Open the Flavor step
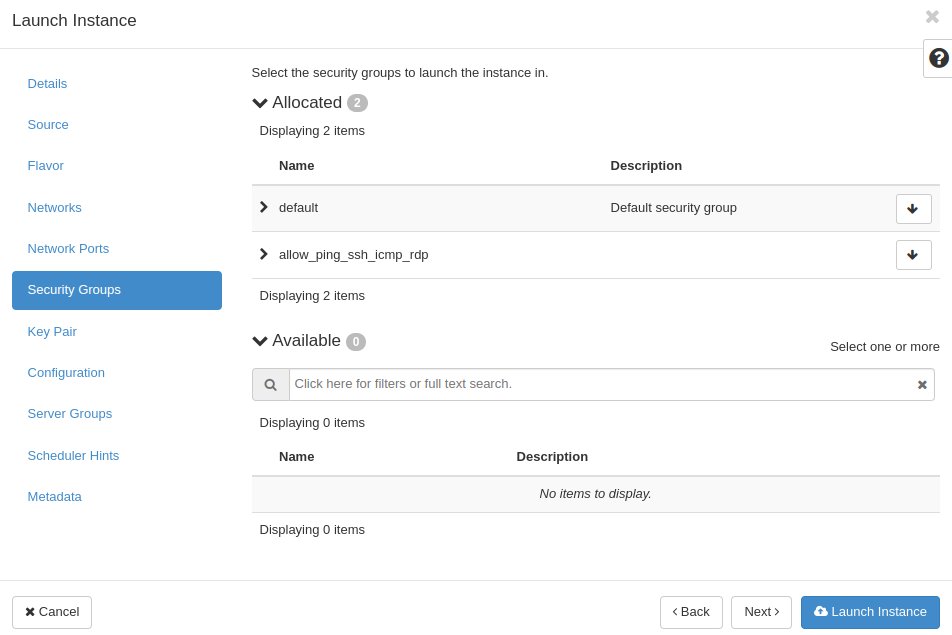The width and height of the screenshot is (952, 635). [46, 166]
